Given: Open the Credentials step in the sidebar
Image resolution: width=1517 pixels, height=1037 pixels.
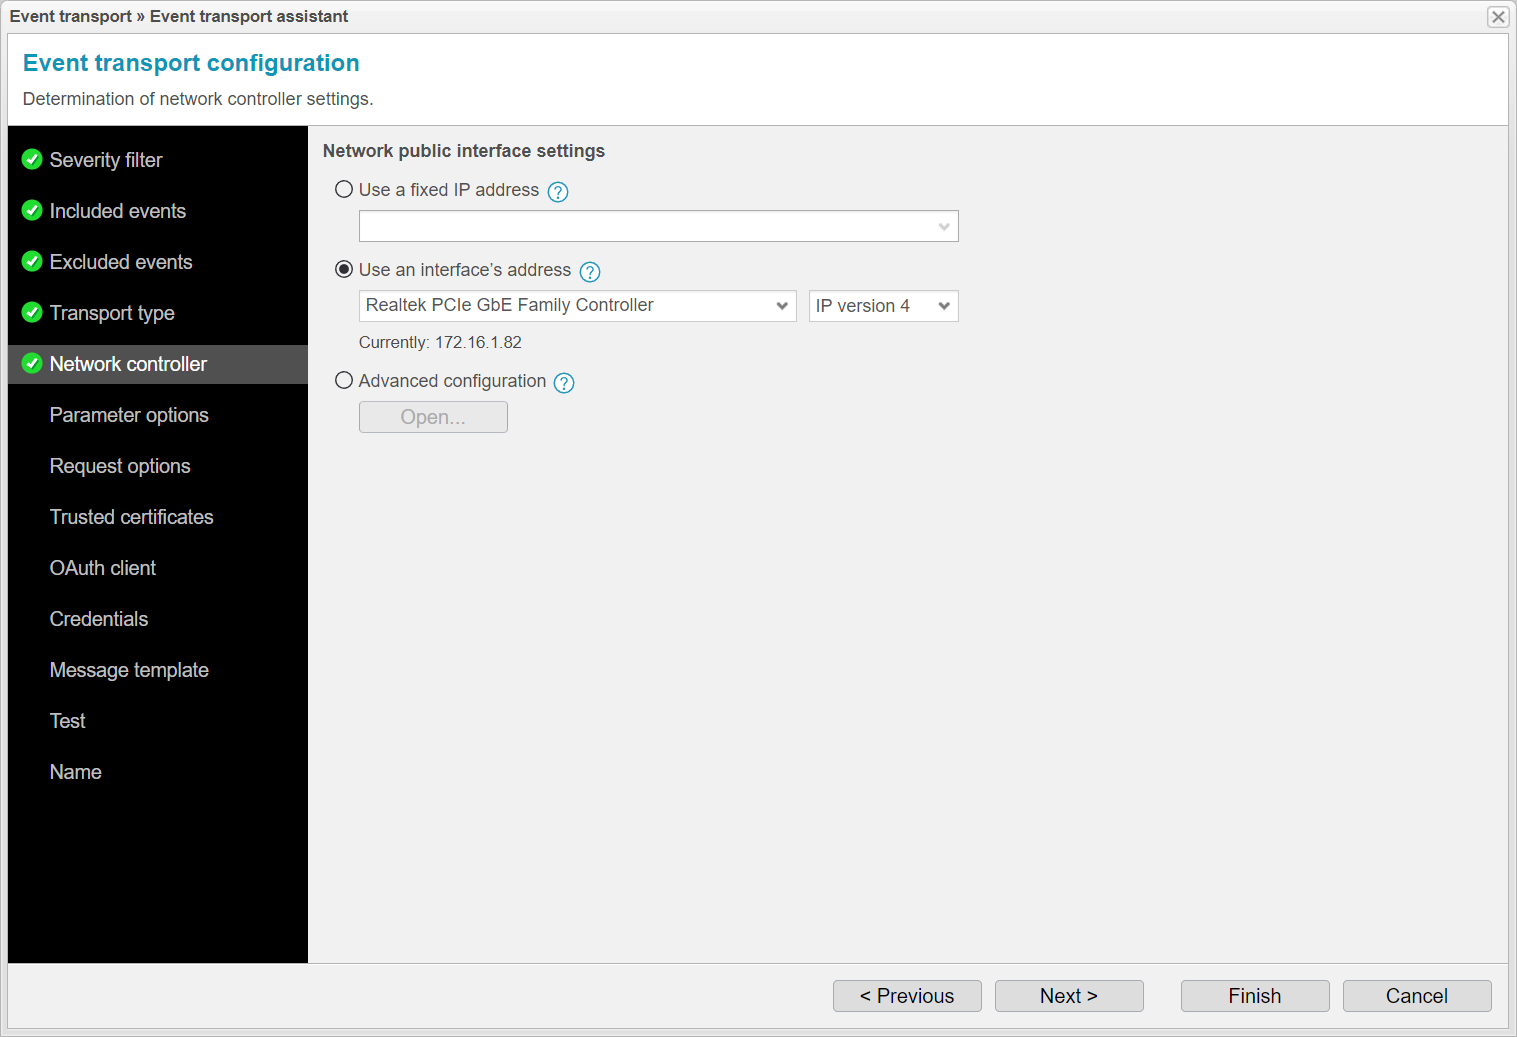Looking at the screenshot, I should pos(98,619).
